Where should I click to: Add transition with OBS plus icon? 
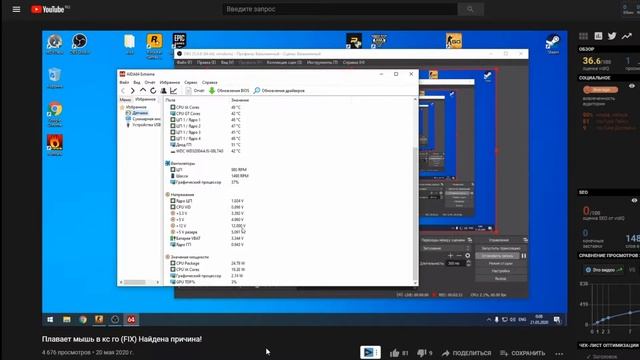pyautogui.click(x=450, y=256)
